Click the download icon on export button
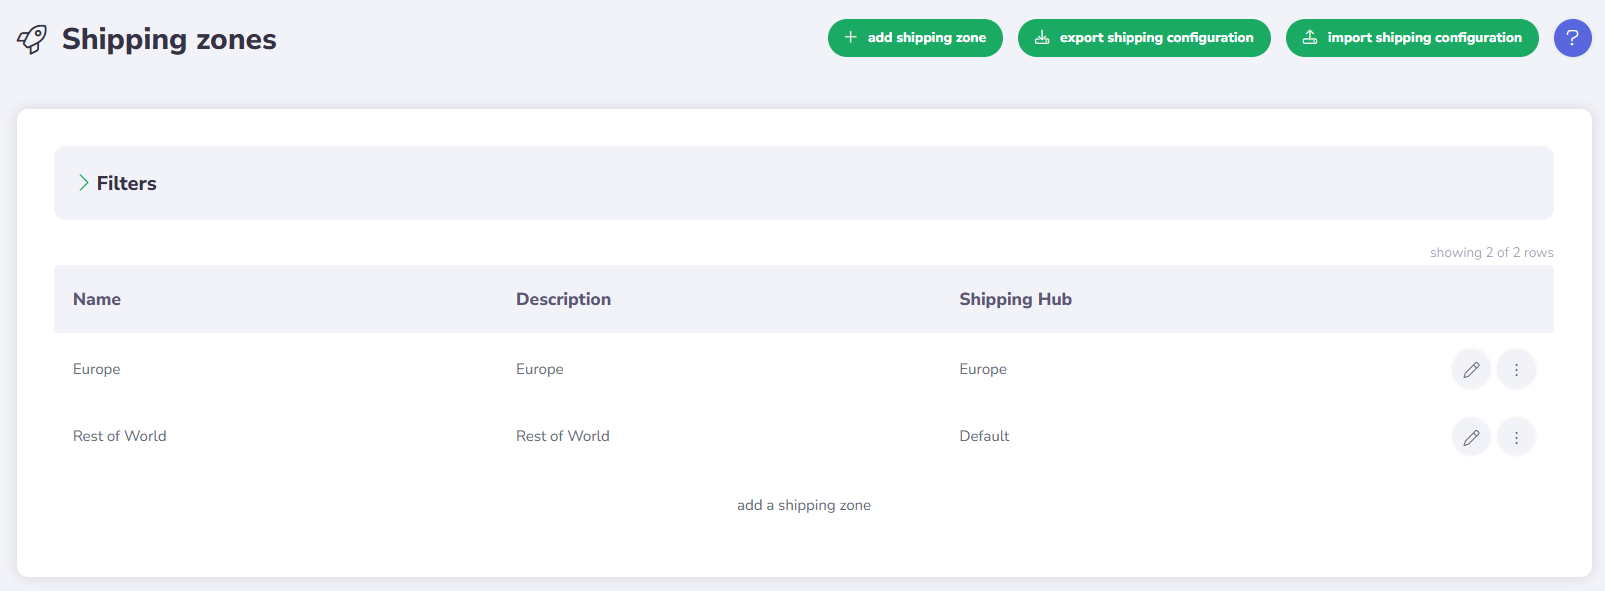 point(1042,38)
